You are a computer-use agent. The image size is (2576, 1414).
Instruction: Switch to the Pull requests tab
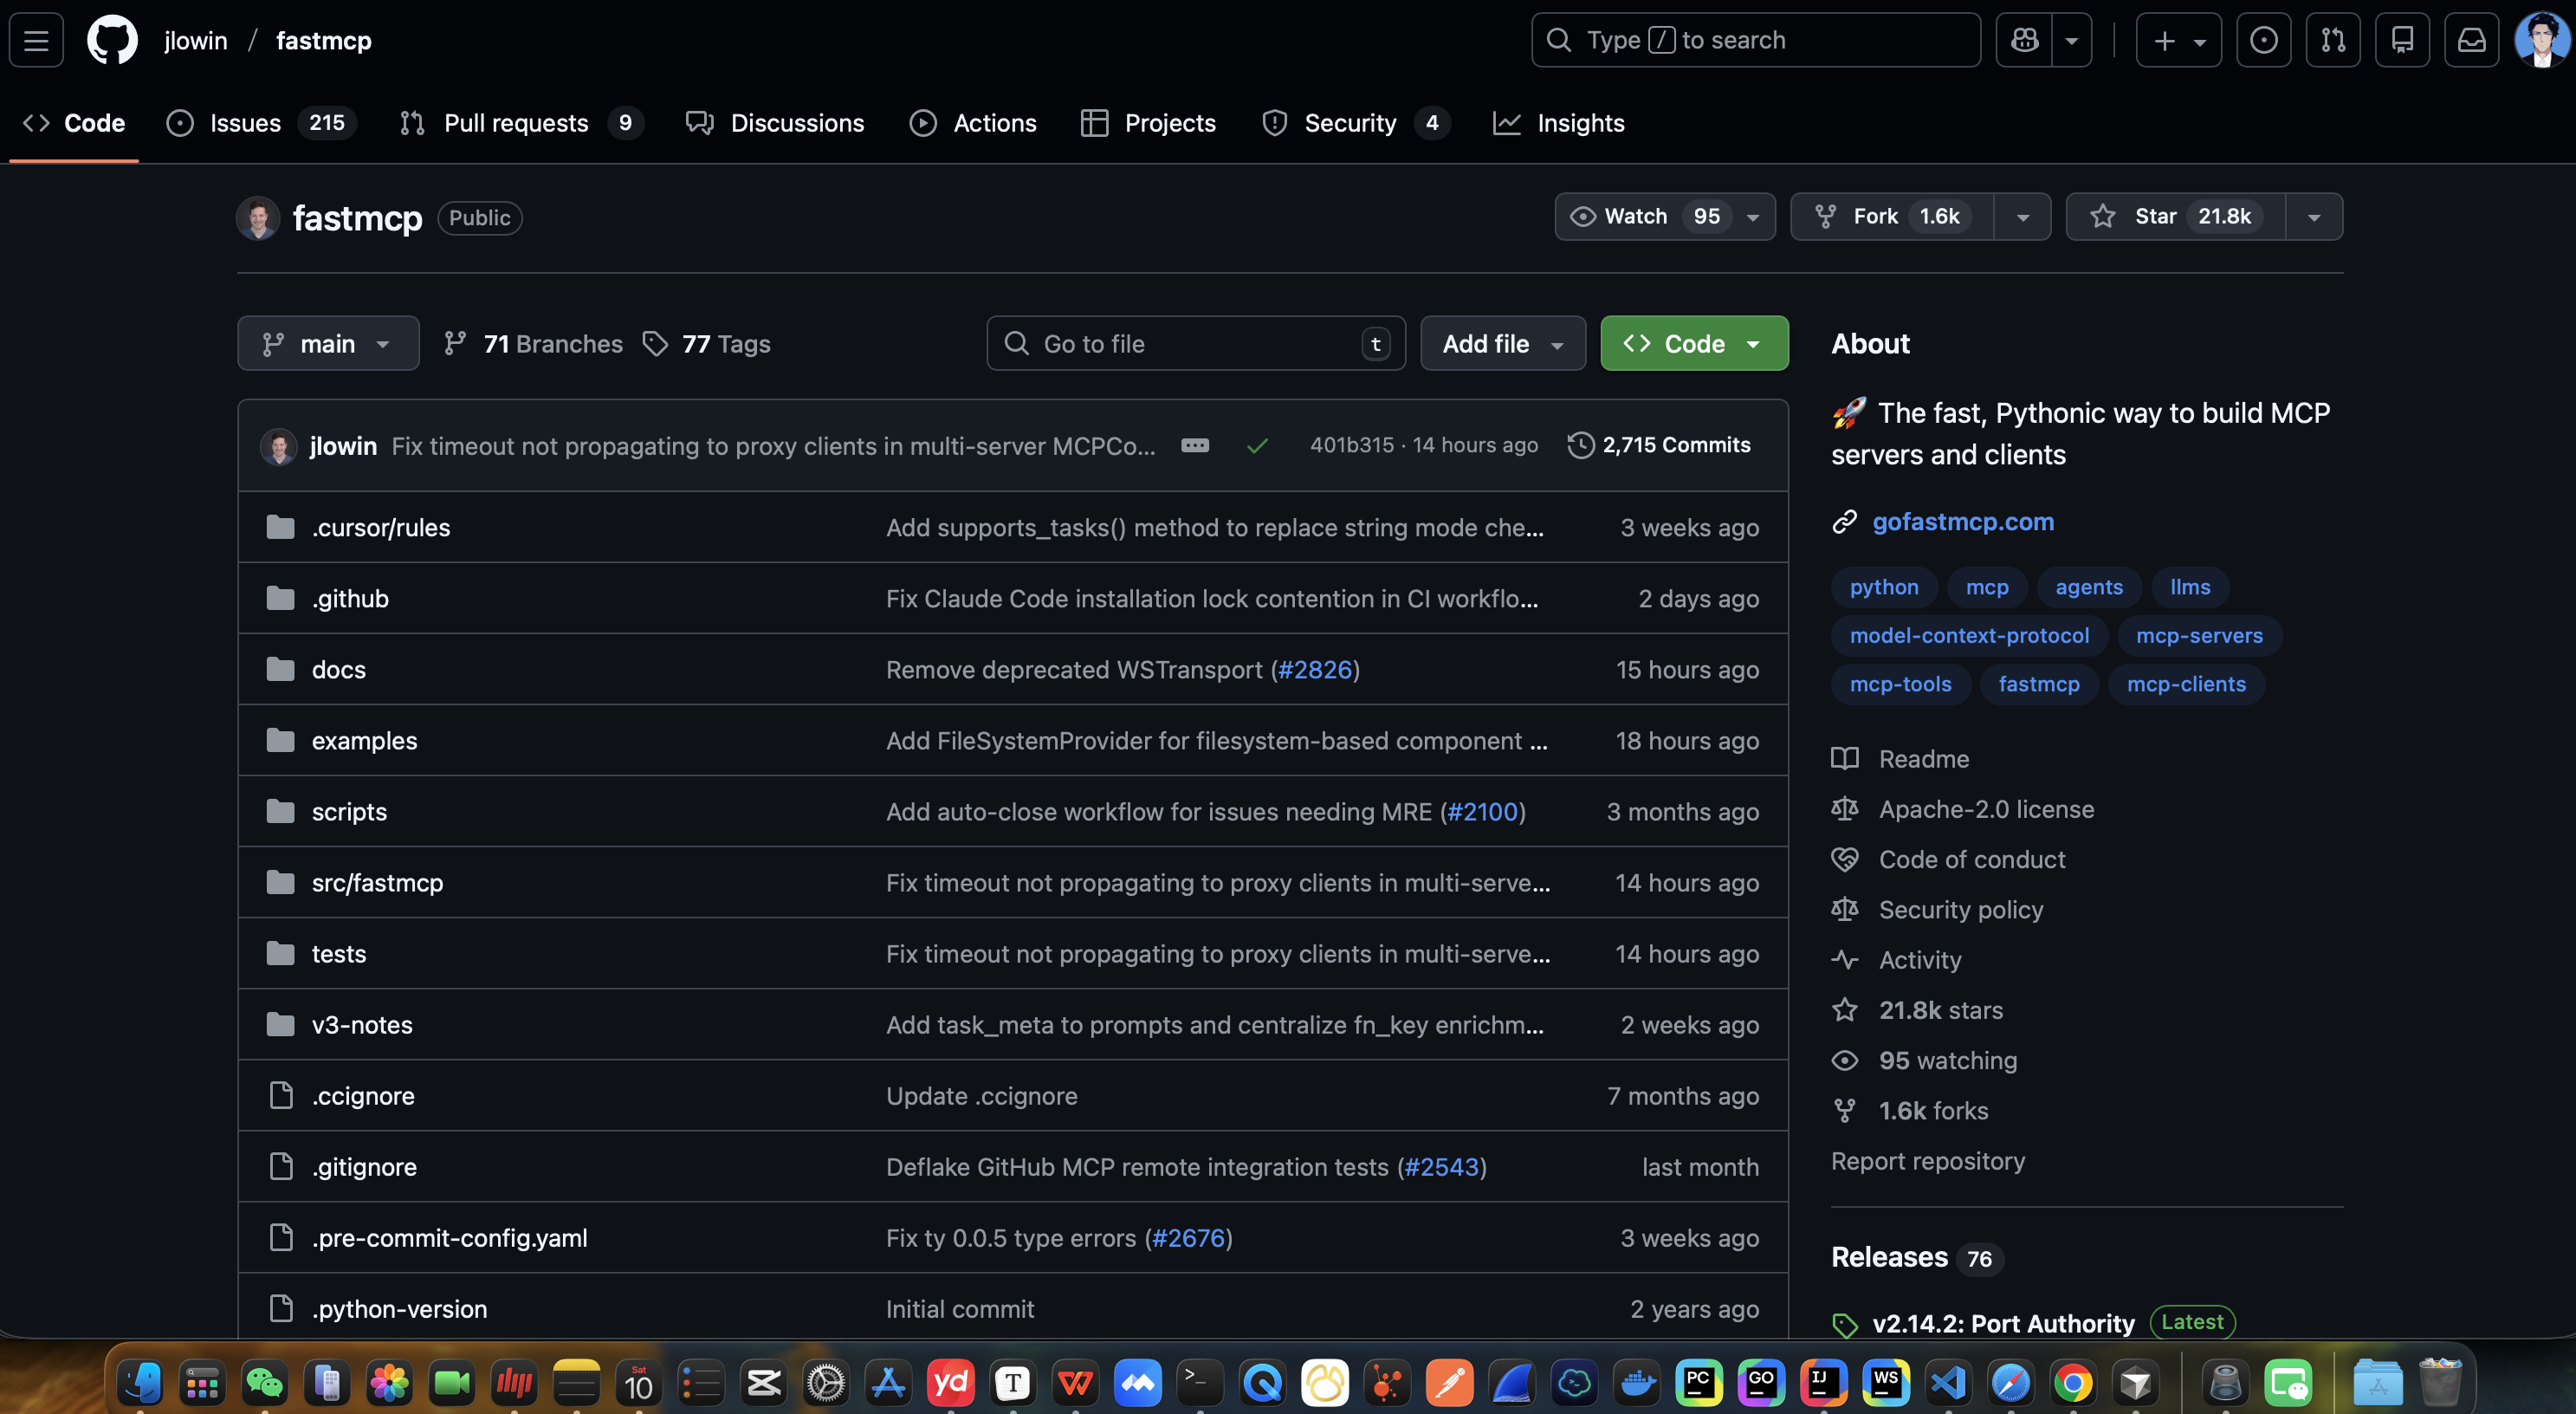(x=515, y=123)
